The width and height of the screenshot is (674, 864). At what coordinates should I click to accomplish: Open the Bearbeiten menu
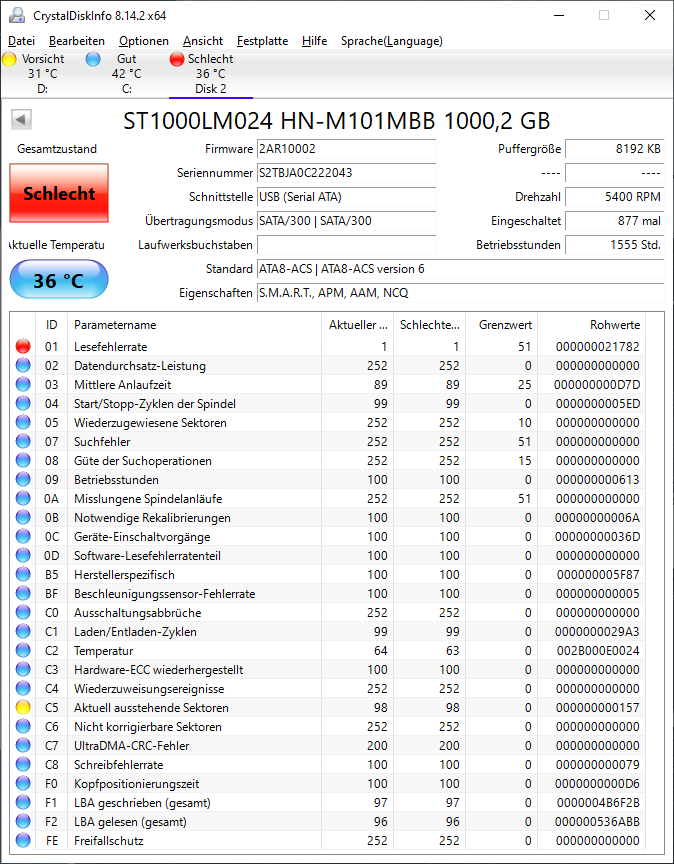coord(77,41)
